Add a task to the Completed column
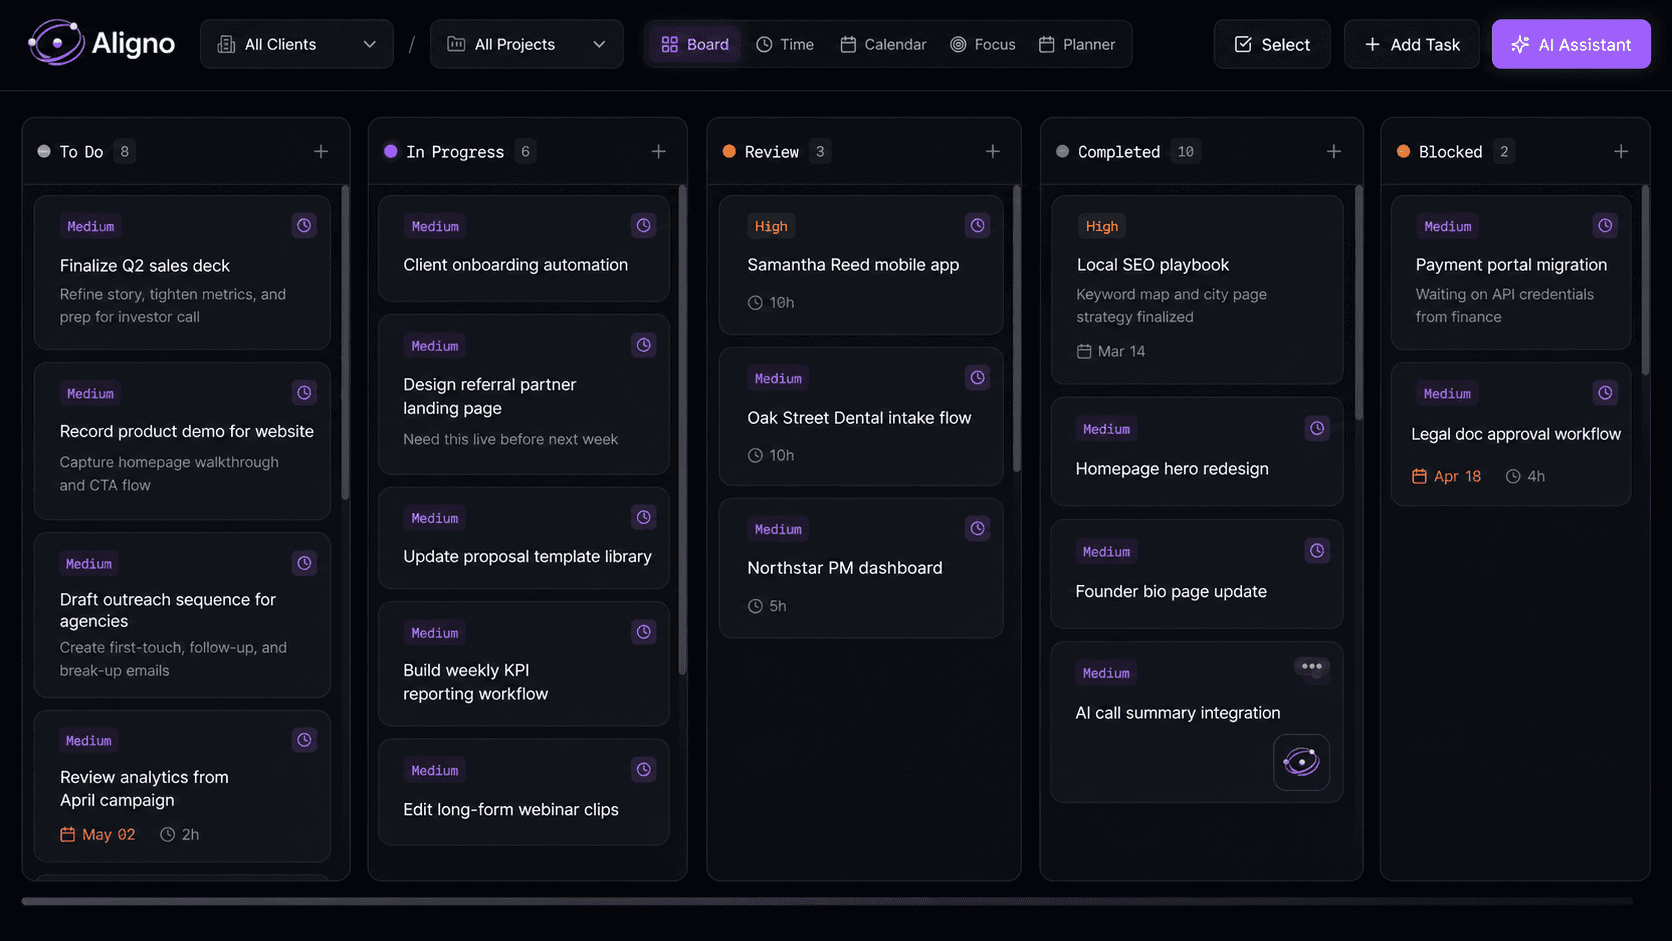Screen dimensions: 1672x941 (1334, 152)
